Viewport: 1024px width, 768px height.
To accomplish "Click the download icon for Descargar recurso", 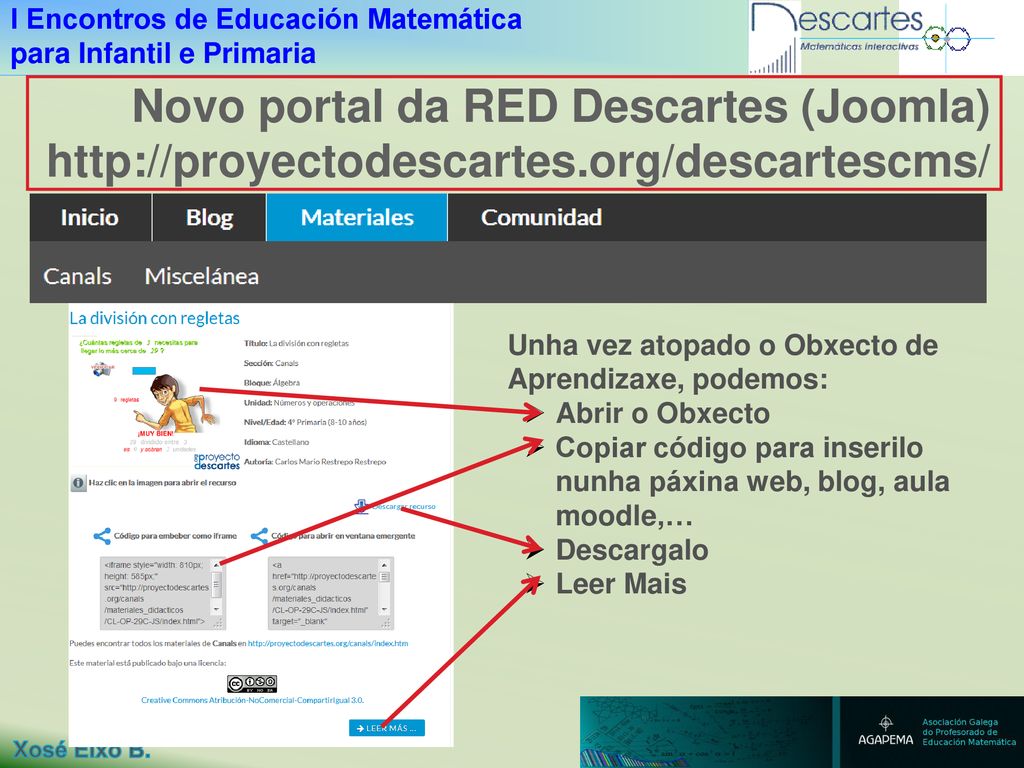I will [x=361, y=506].
